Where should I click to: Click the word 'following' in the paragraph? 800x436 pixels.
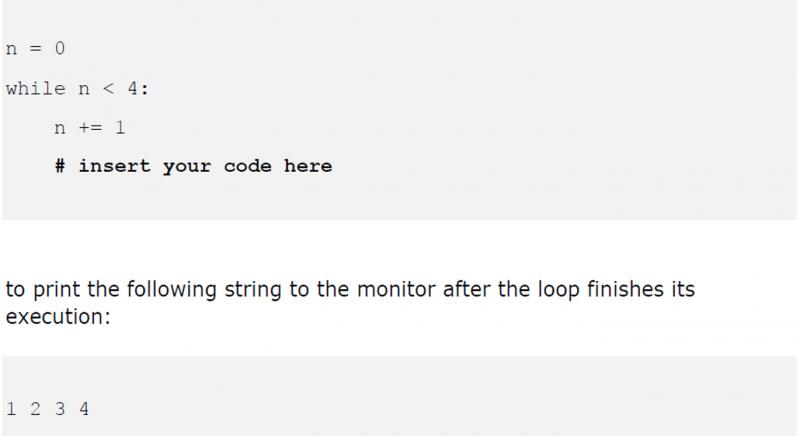pyautogui.click(x=171, y=290)
